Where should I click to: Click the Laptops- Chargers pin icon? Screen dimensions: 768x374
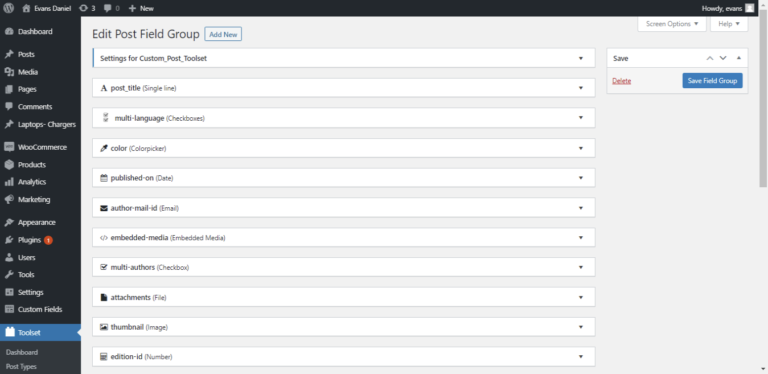click(x=9, y=124)
